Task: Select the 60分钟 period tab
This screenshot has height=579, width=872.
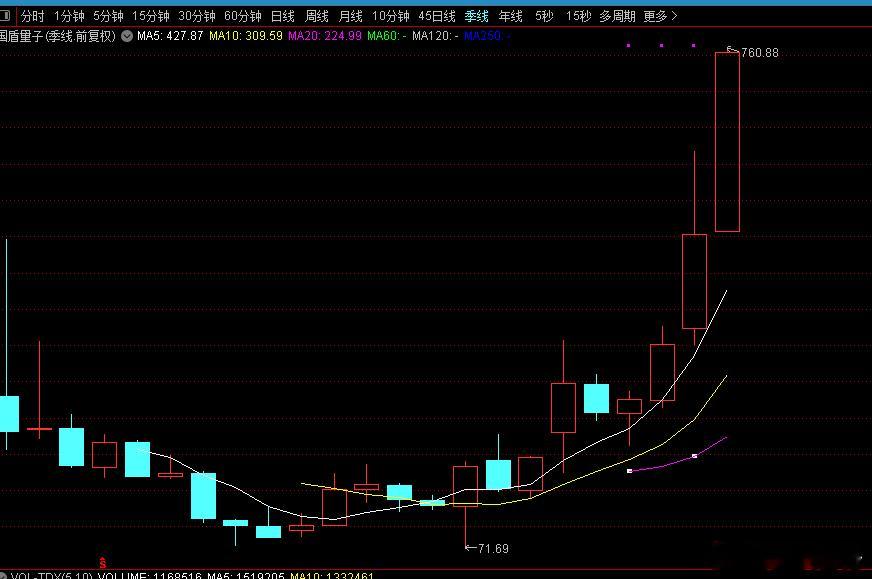Action: coord(243,16)
